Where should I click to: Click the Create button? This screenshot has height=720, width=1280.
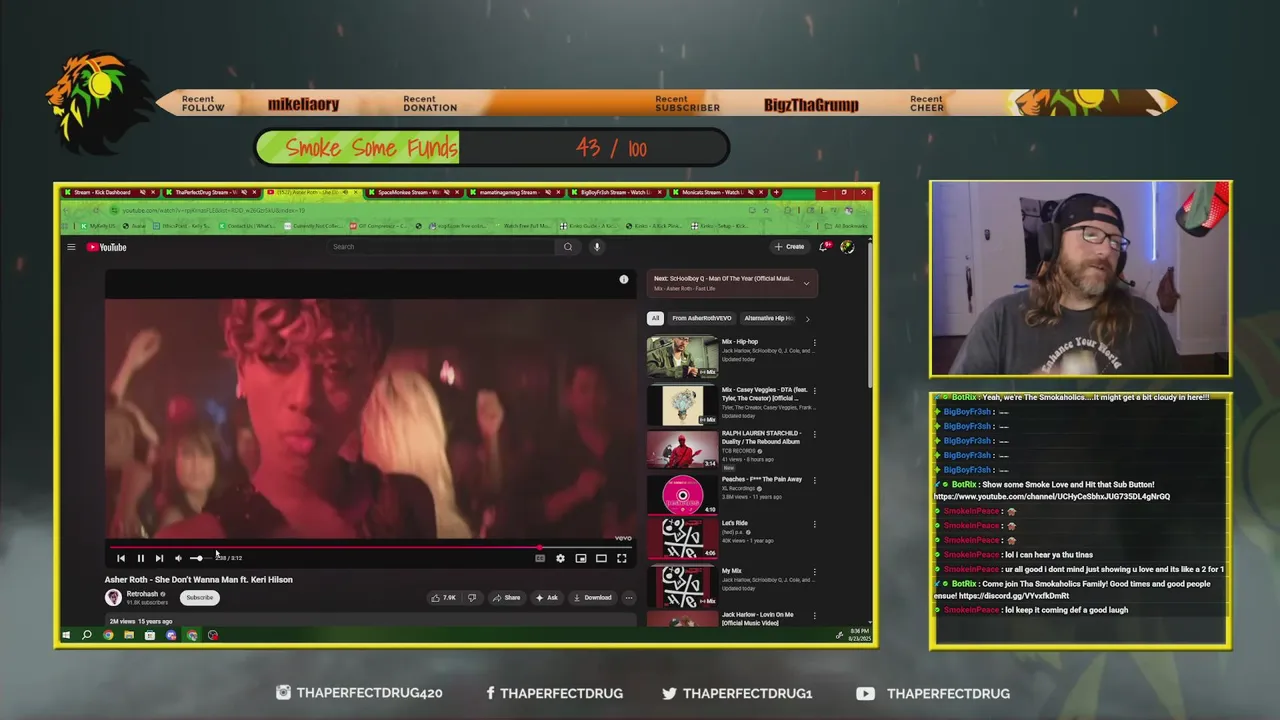[x=790, y=247]
